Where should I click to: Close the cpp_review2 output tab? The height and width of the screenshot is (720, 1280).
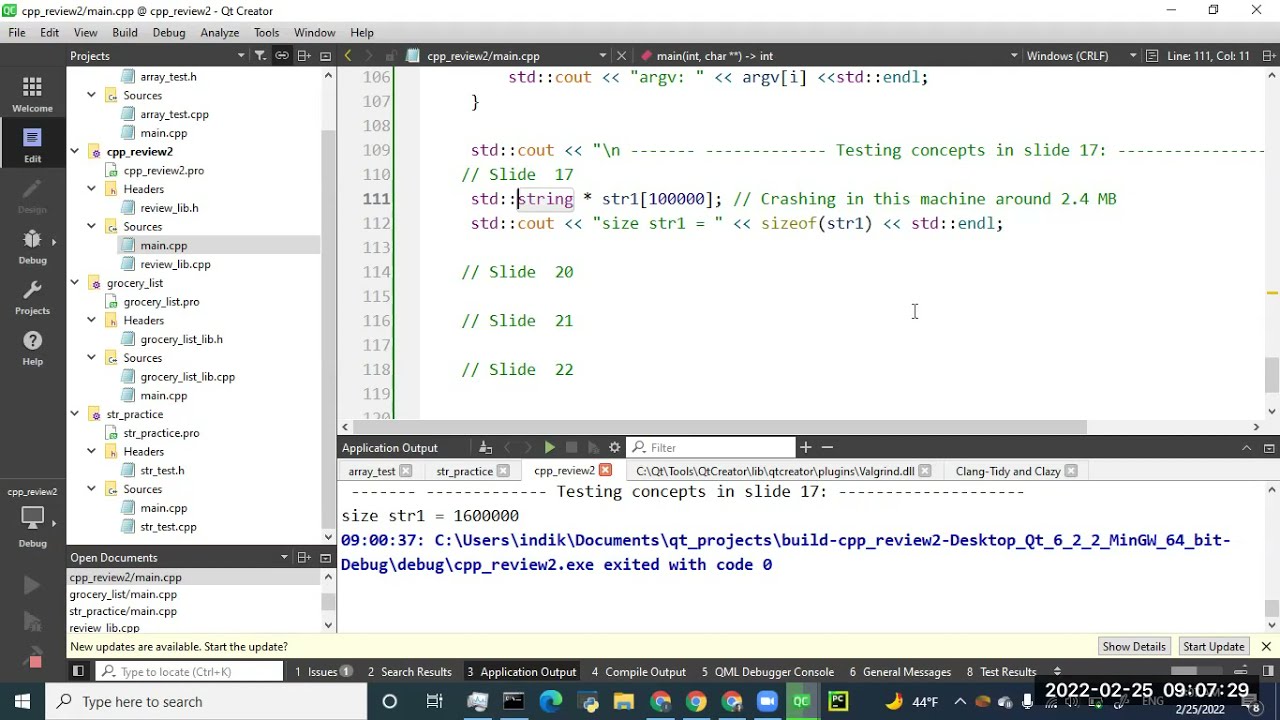[x=604, y=471]
